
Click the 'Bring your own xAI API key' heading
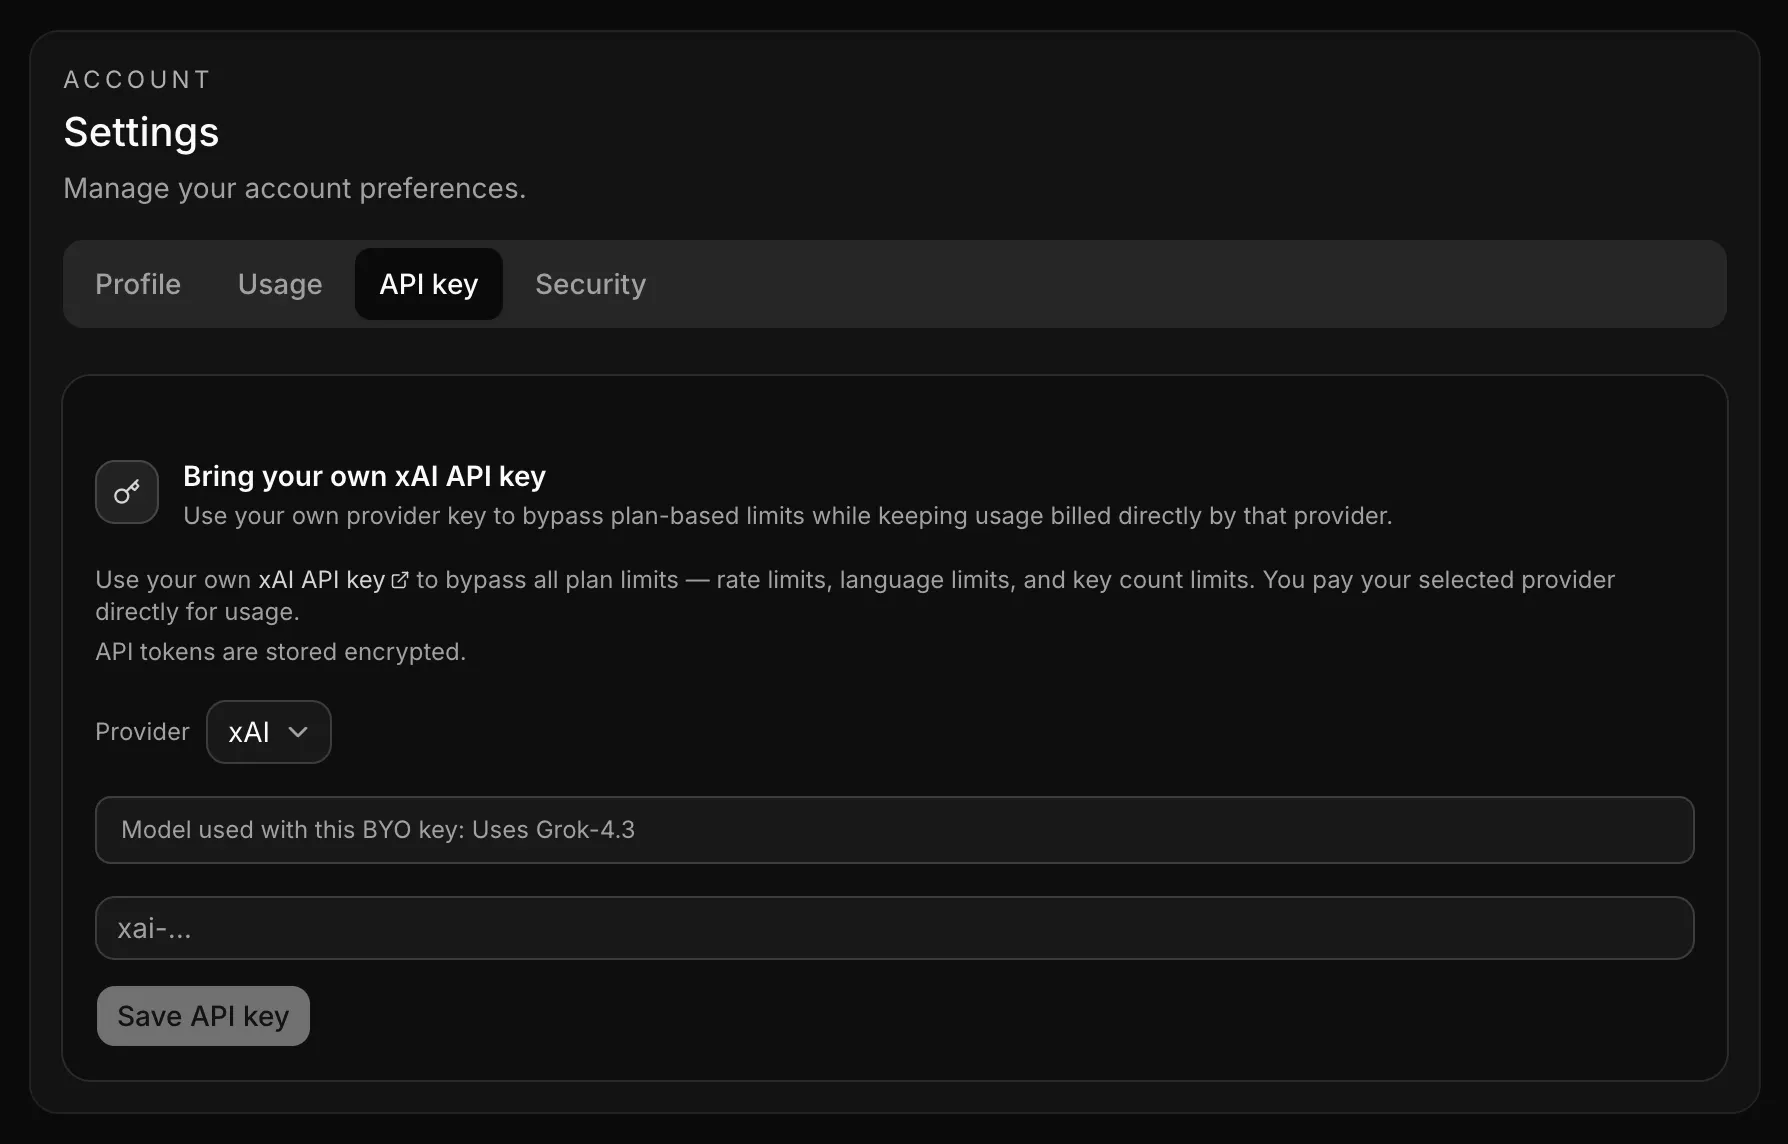[365, 476]
